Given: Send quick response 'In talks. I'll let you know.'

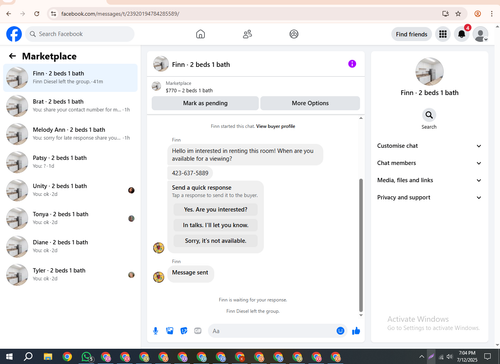Looking at the screenshot, I should coord(215,225).
